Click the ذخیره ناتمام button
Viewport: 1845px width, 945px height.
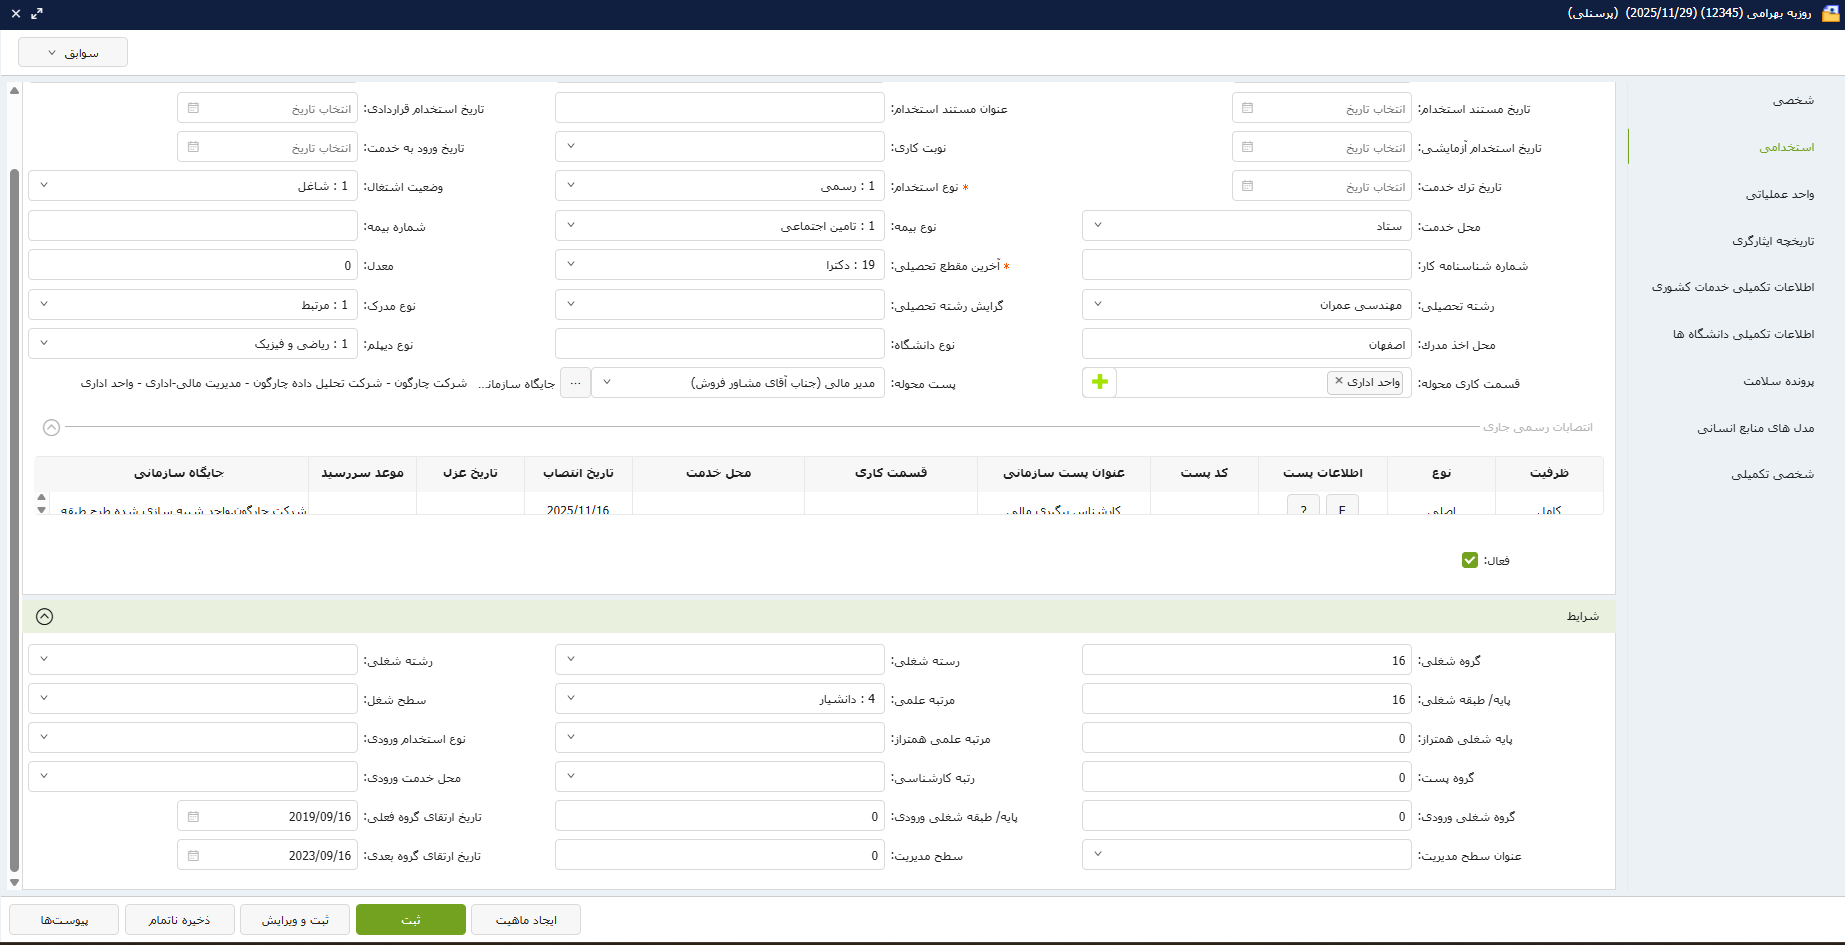(x=180, y=920)
